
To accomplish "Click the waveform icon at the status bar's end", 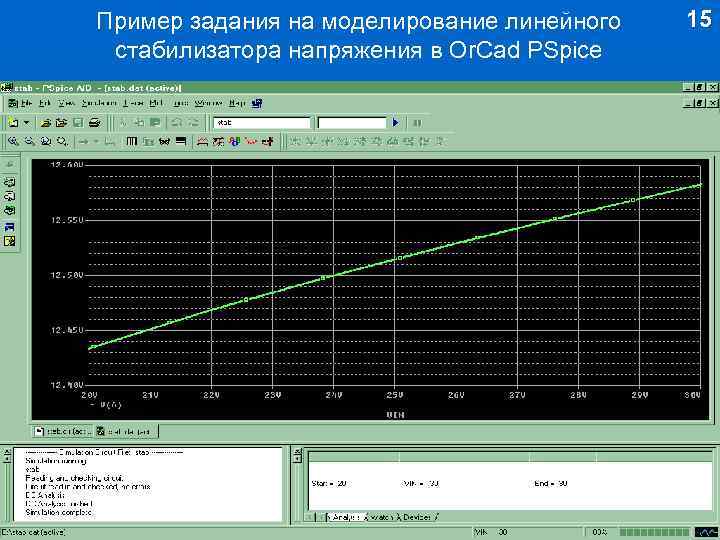I will point(705,532).
